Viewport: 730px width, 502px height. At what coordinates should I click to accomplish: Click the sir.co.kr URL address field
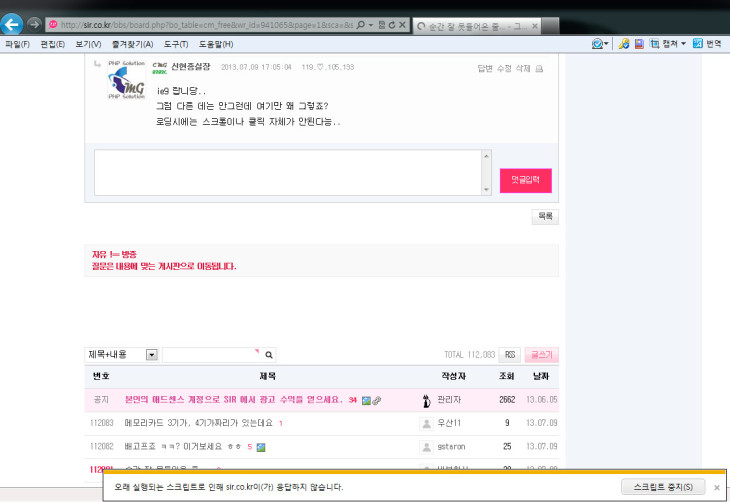tap(206, 25)
